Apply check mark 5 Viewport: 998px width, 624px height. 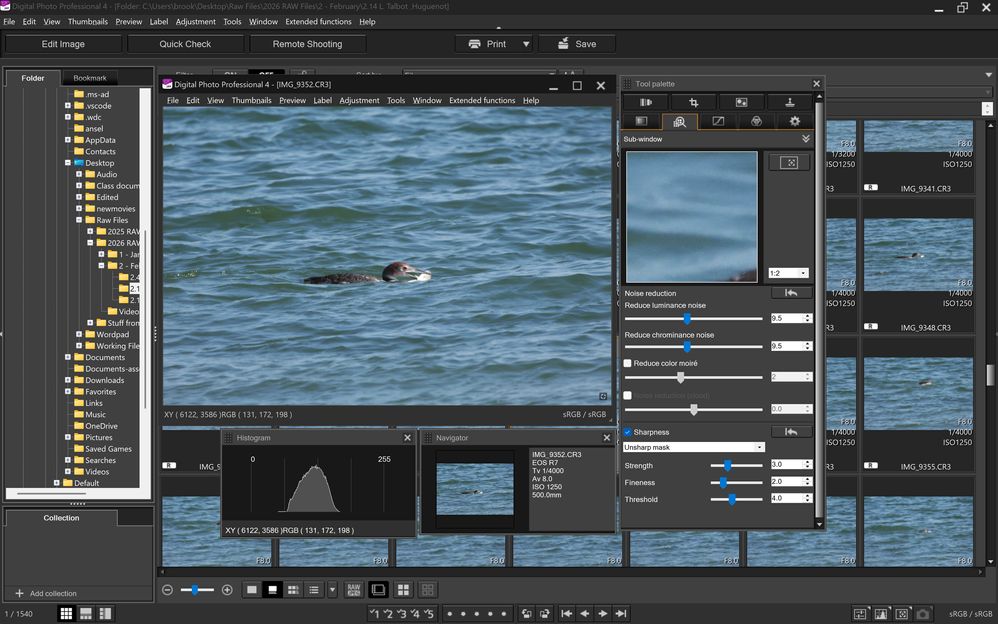tap(429, 614)
